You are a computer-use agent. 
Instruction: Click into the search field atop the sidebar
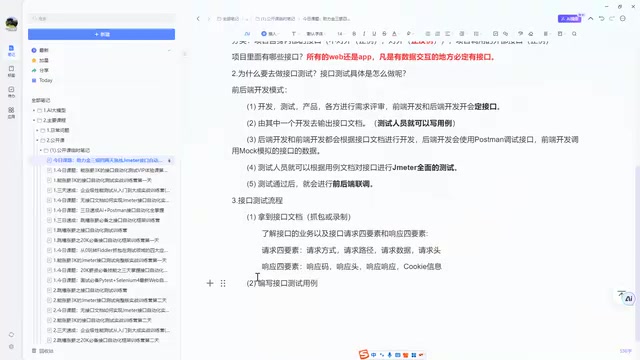click(x=102, y=19)
